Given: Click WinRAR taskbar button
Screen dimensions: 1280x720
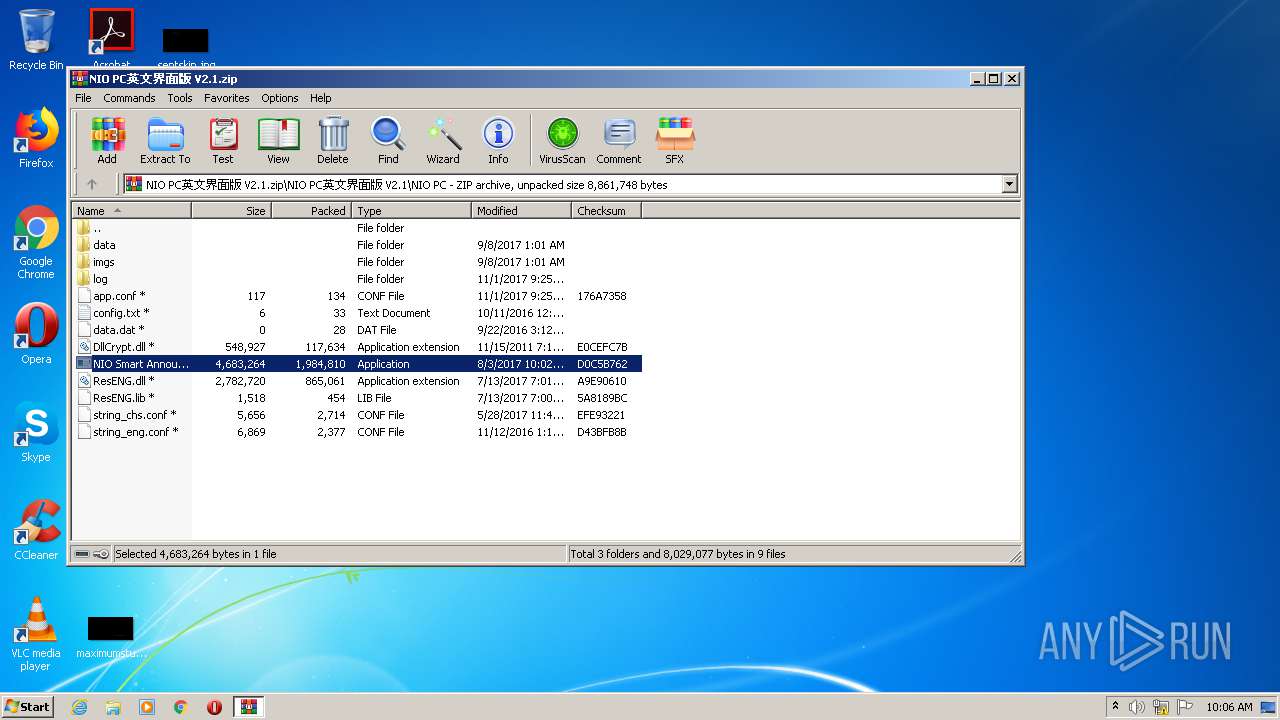Looking at the screenshot, I should (249, 707).
